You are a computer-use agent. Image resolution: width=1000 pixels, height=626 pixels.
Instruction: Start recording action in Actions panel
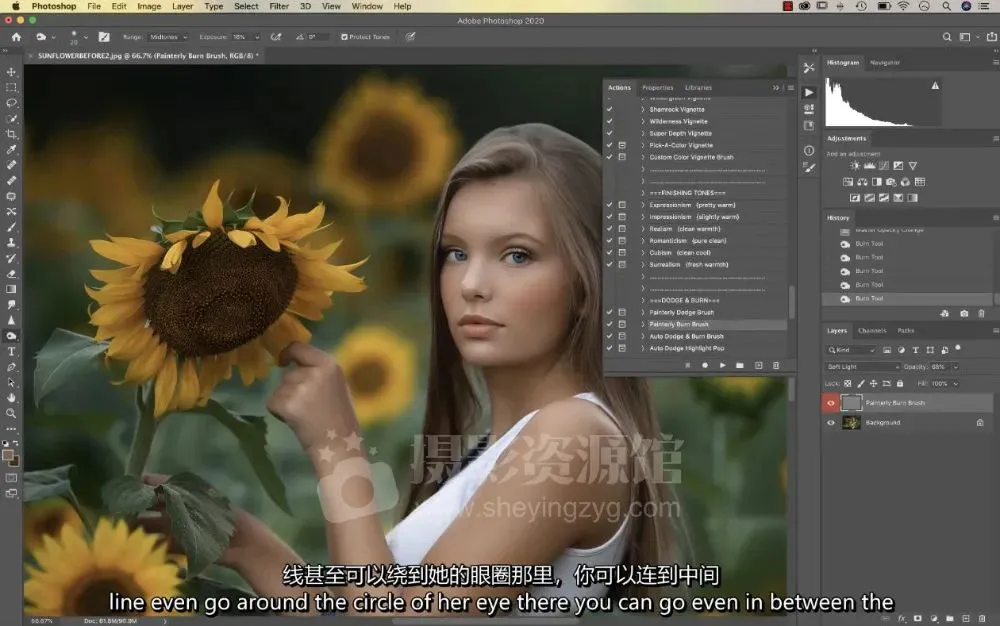(x=705, y=365)
